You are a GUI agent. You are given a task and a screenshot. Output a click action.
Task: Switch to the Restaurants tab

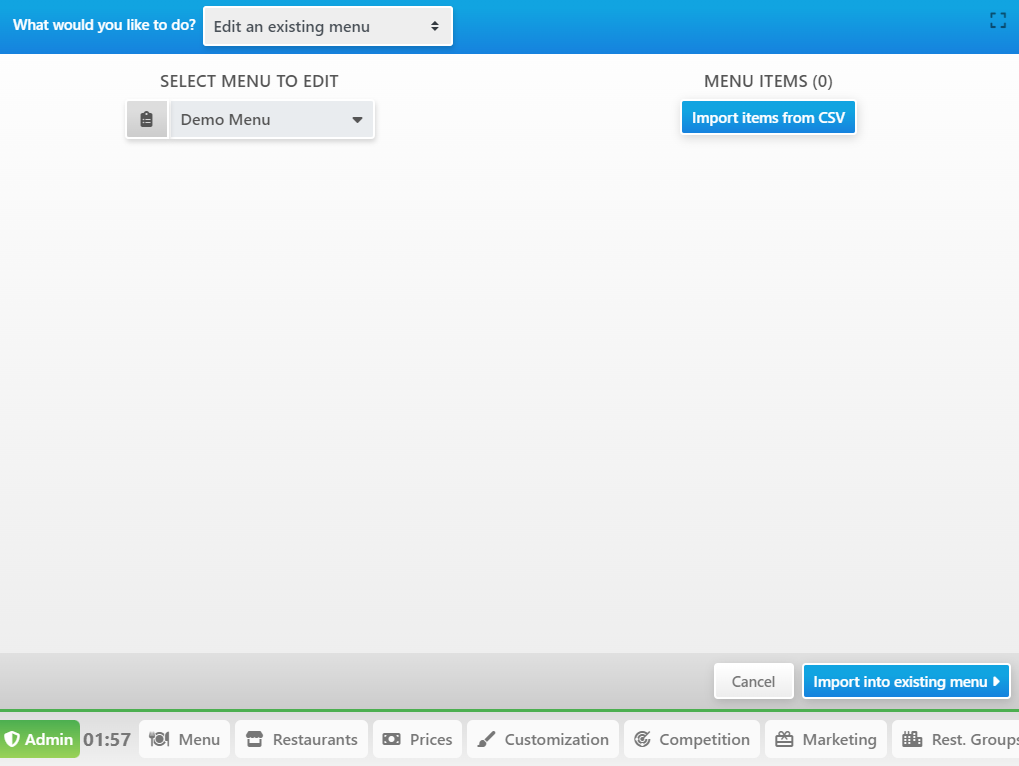click(x=302, y=740)
